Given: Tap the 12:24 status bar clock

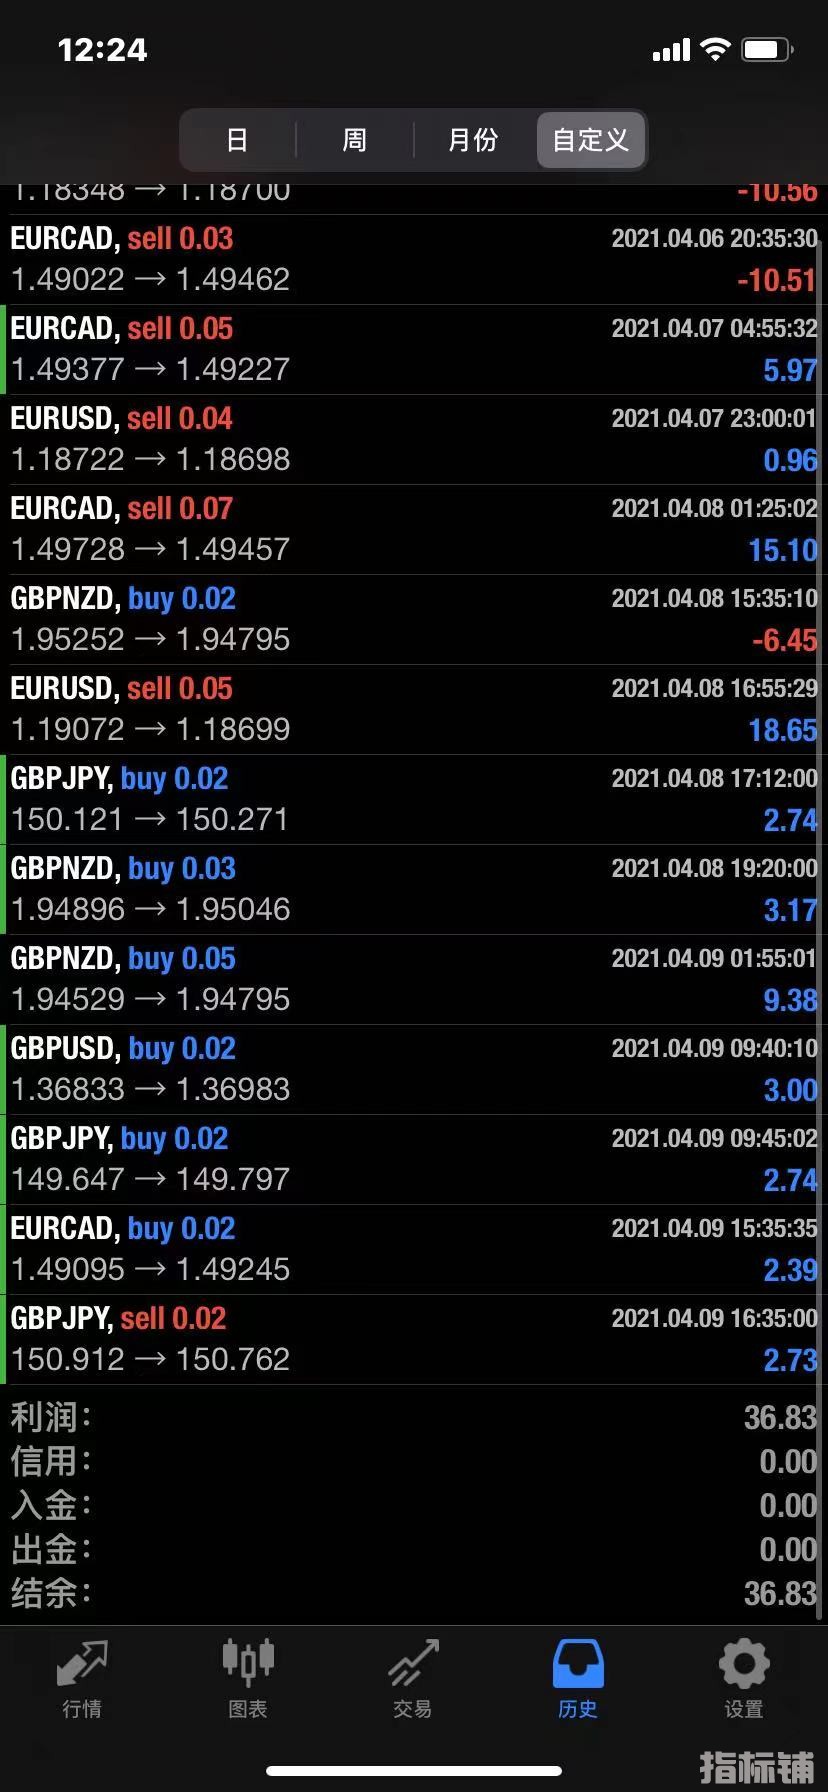Looking at the screenshot, I should click(x=102, y=50).
